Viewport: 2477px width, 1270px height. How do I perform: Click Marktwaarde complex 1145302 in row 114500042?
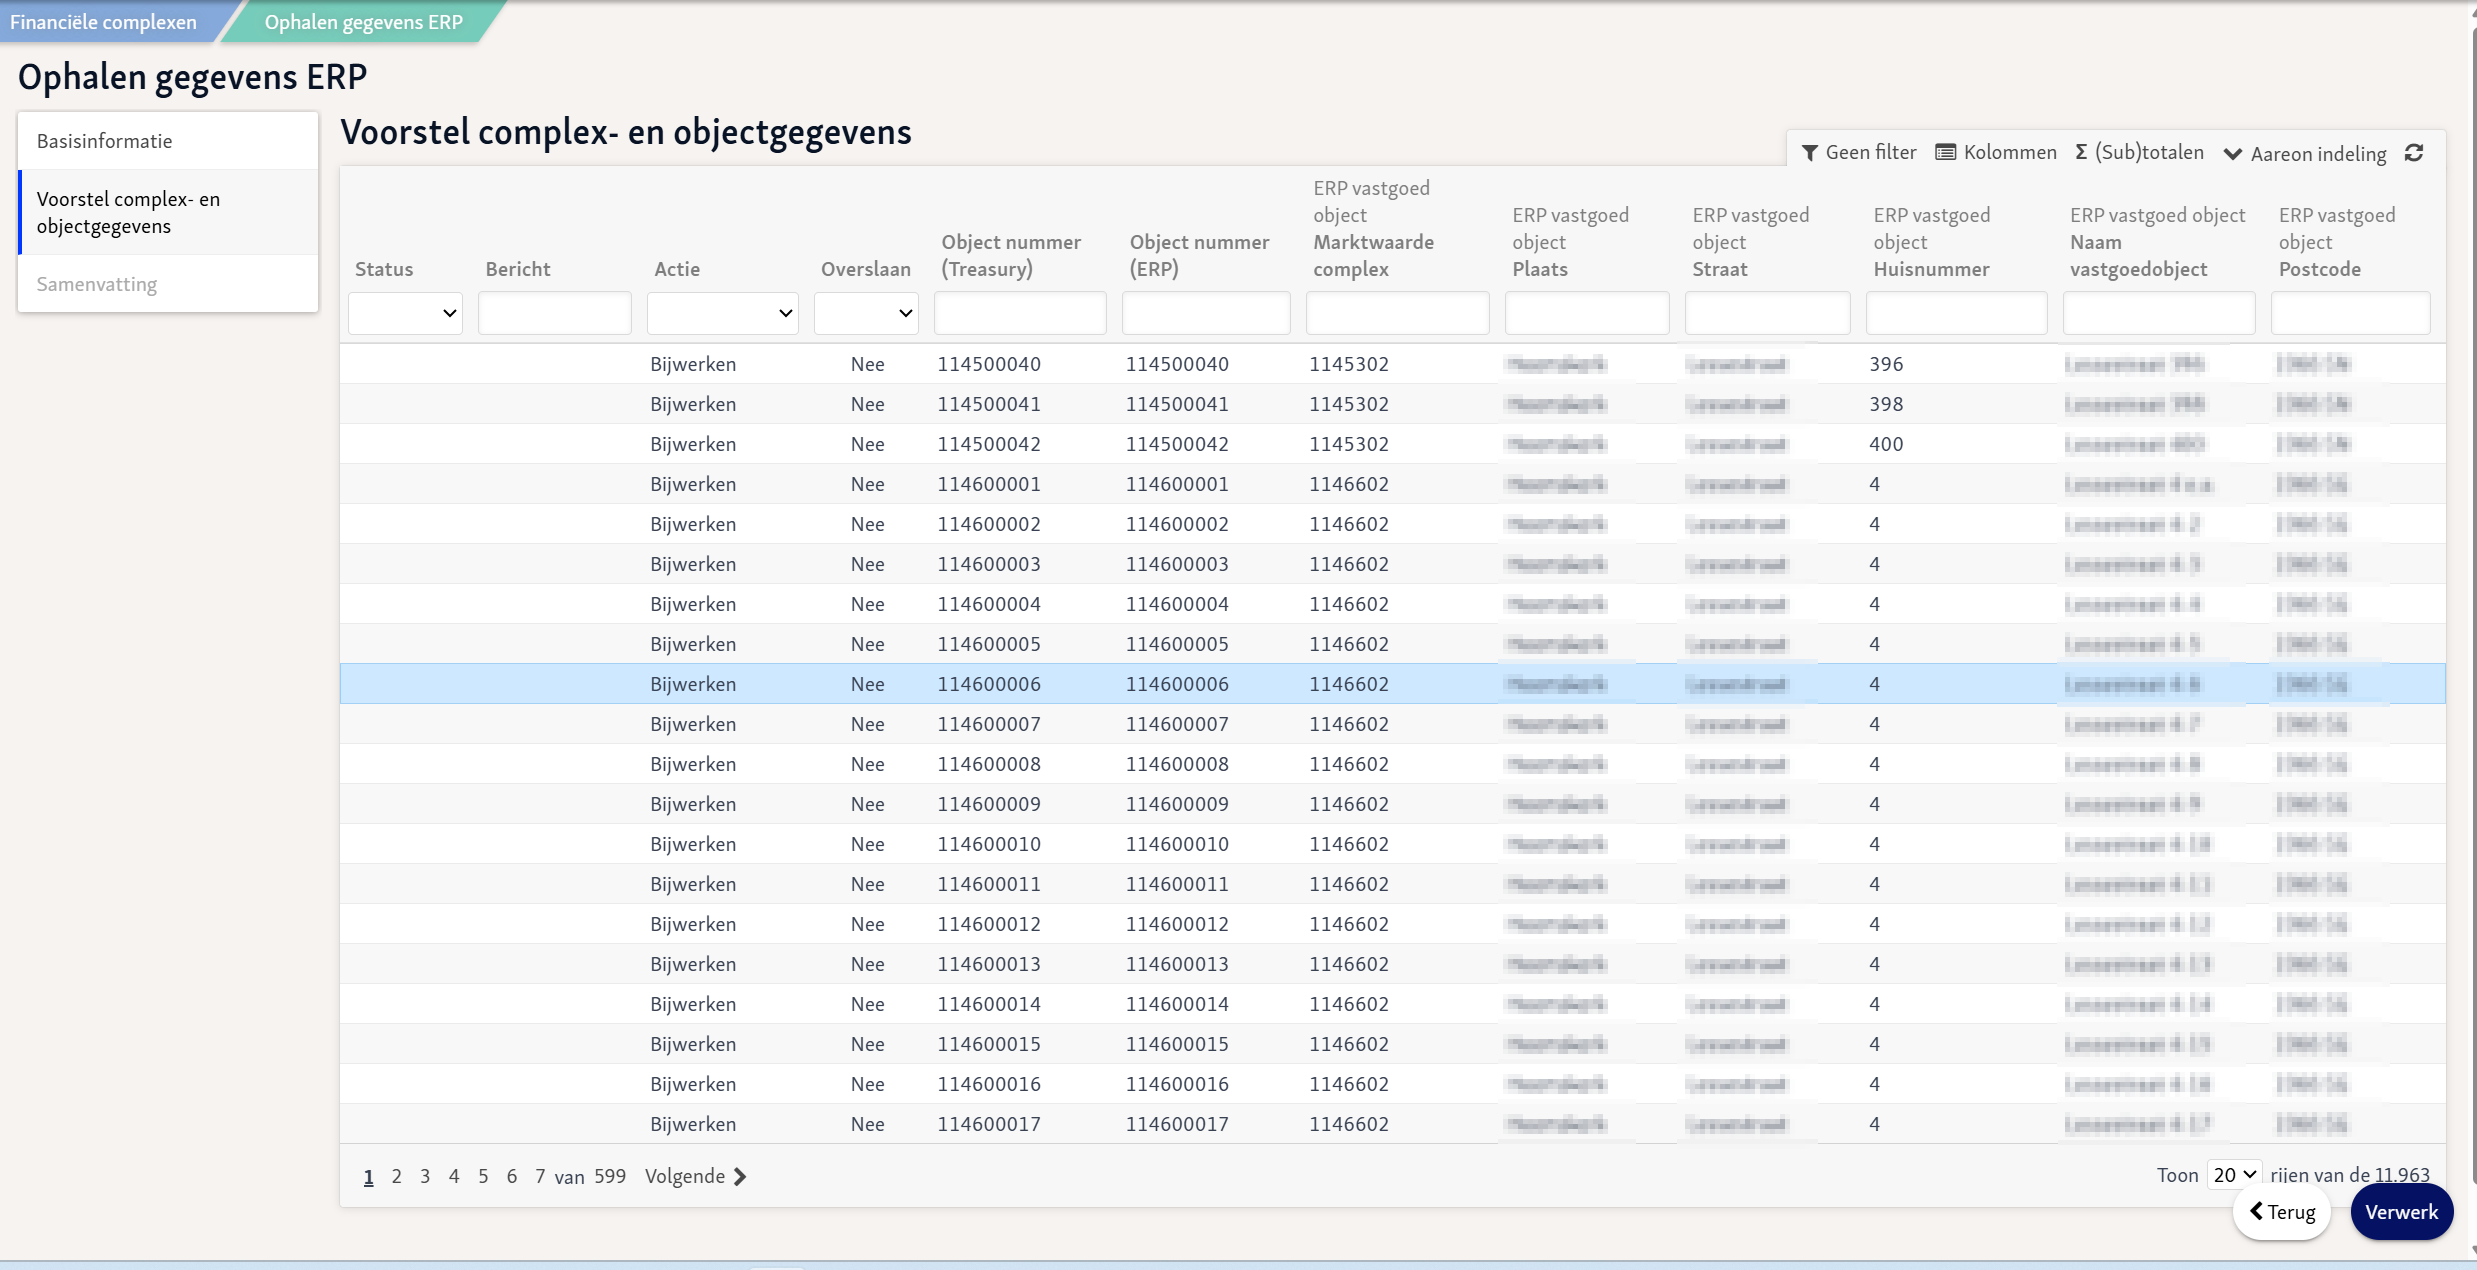[1349, 444]
